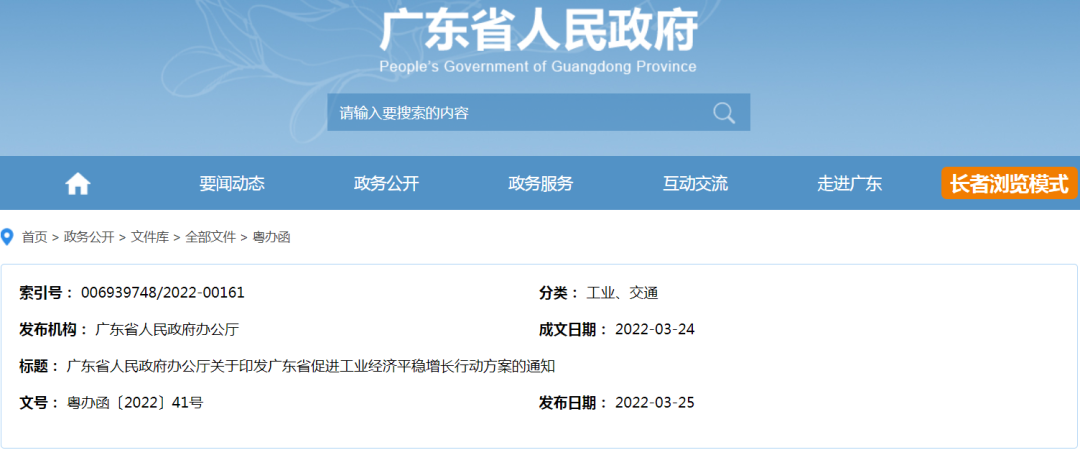Open the 政务公开 nav menu
The width and height of the screenshot is (1080, 450).
click(x=386, y=184)
